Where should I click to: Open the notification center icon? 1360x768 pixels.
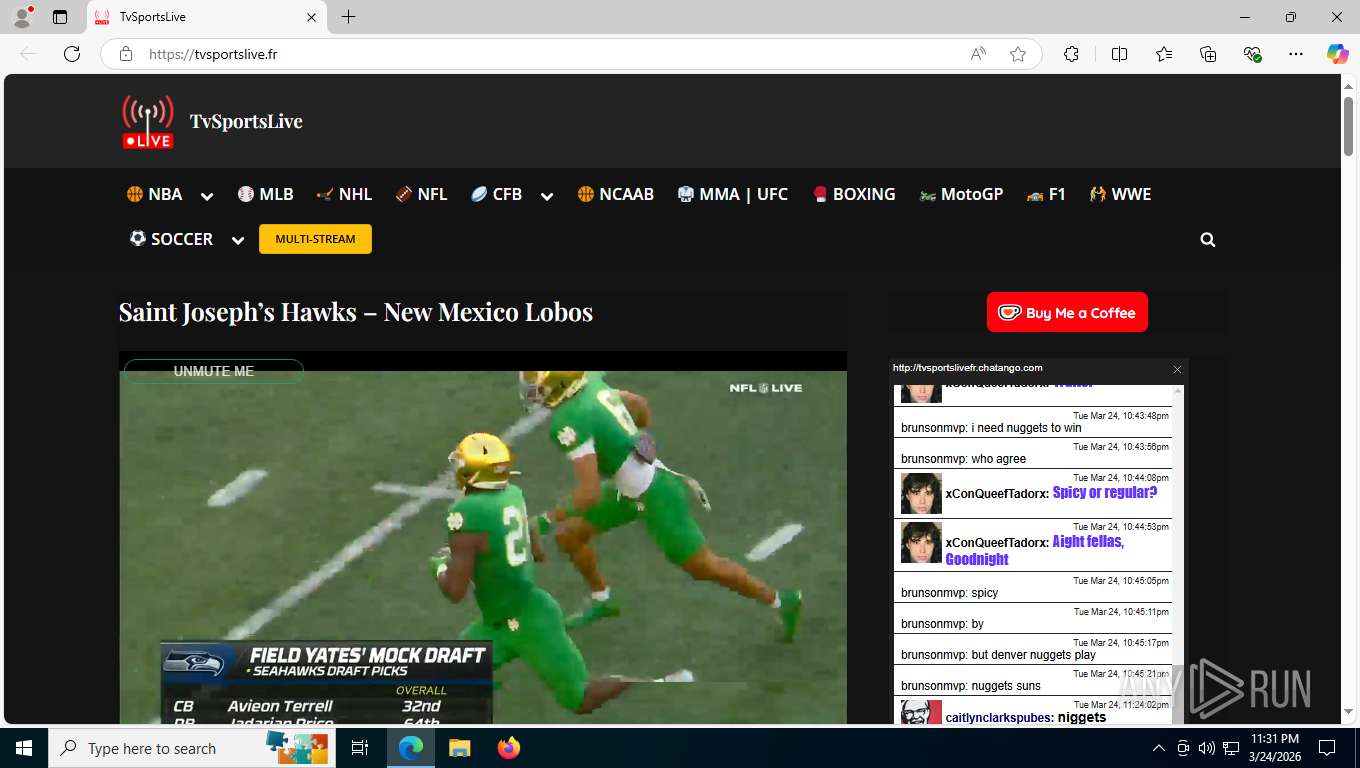click(1327, 748)
